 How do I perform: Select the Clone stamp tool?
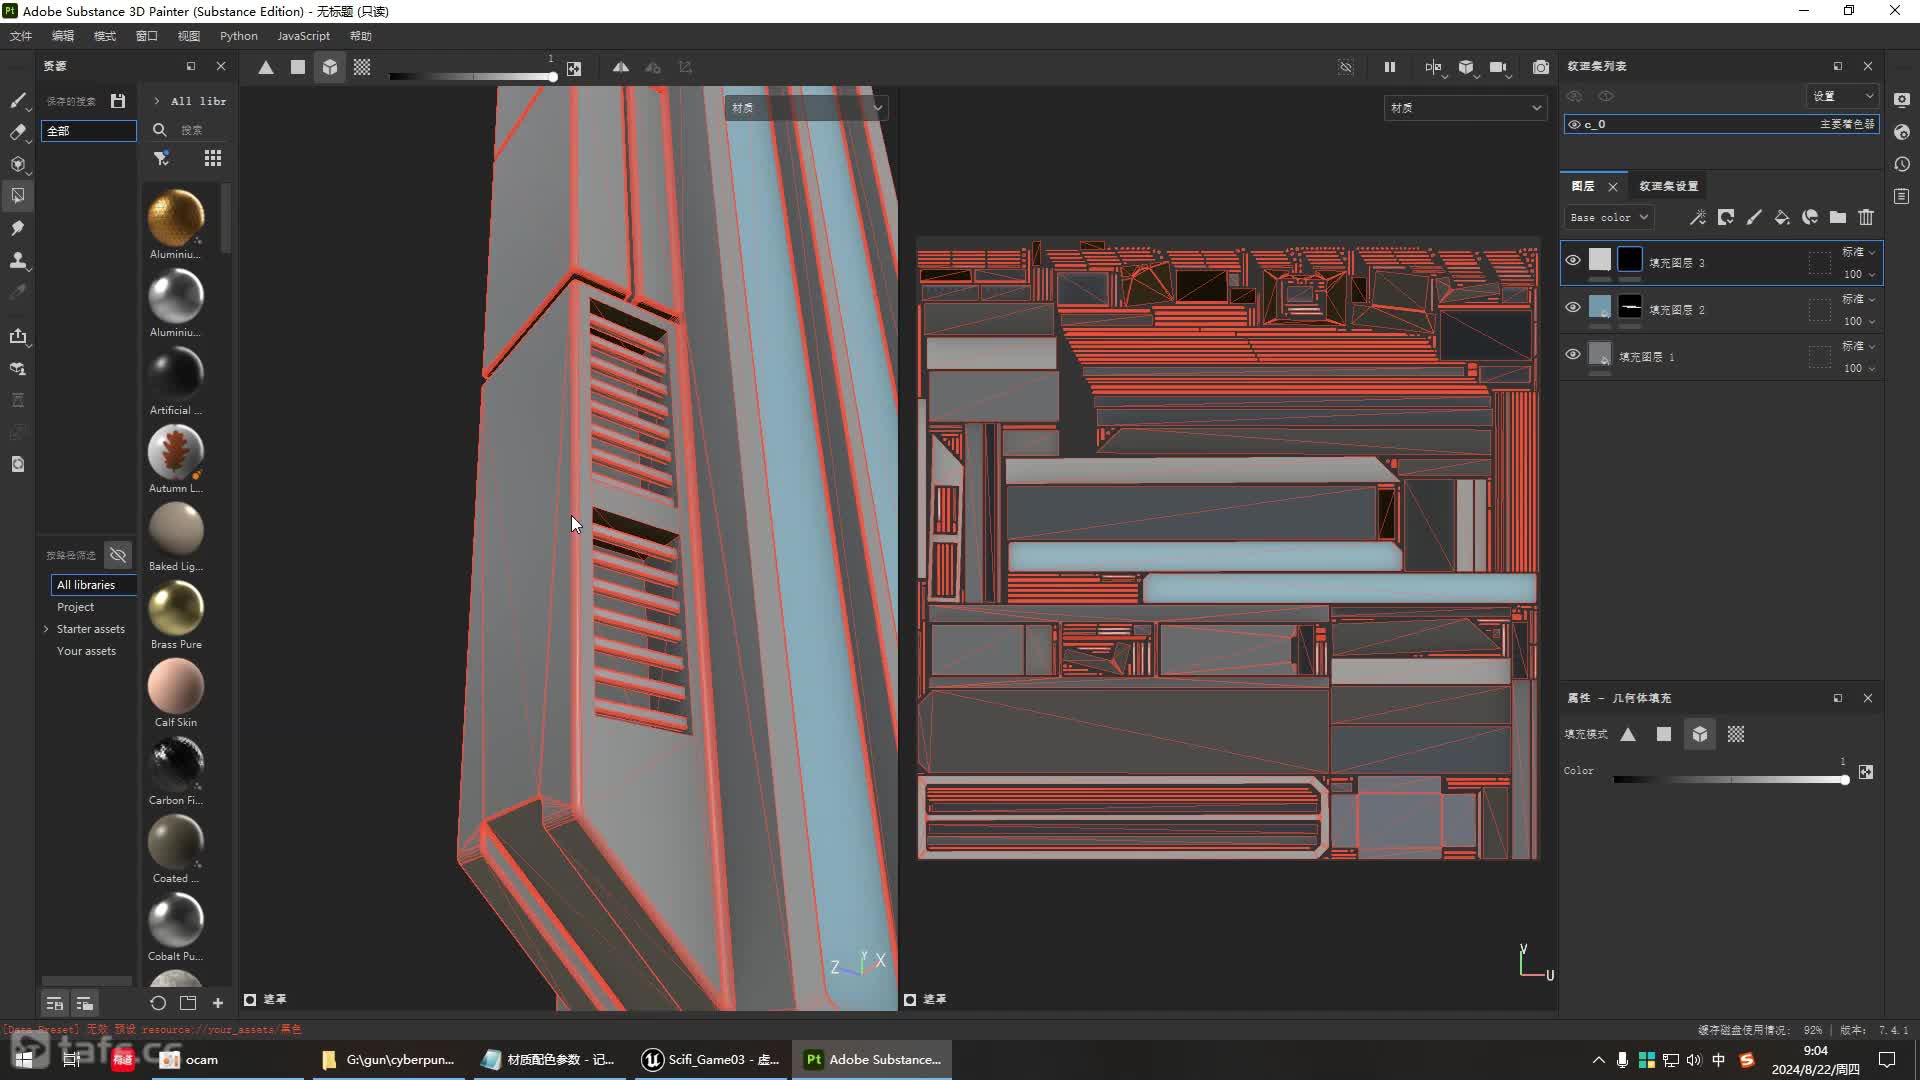click(18, 260)
